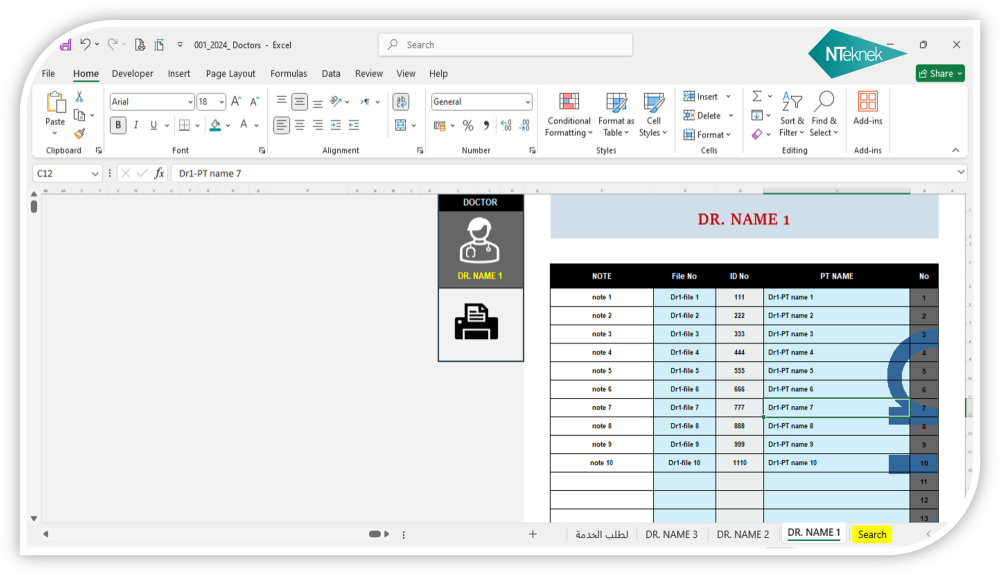
Task: Click the Undo arrow icon
Action: (x=85, y=44)
